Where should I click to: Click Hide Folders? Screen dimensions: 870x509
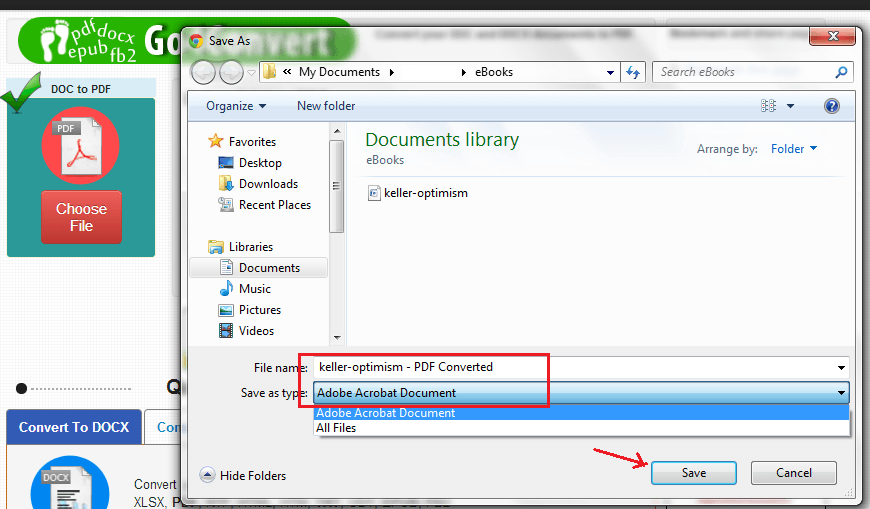[252, 476]
